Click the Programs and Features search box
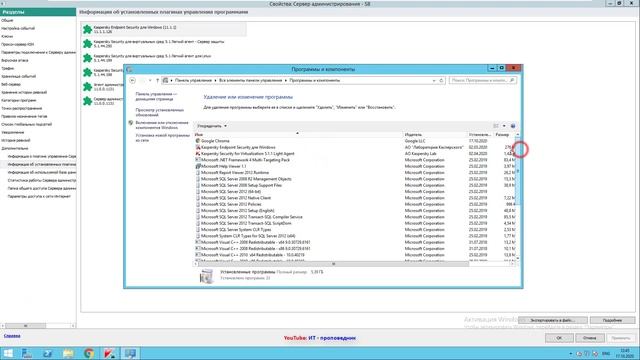This screenshot has height=360, width=640. pyautogui.click(x=483, y=80)
